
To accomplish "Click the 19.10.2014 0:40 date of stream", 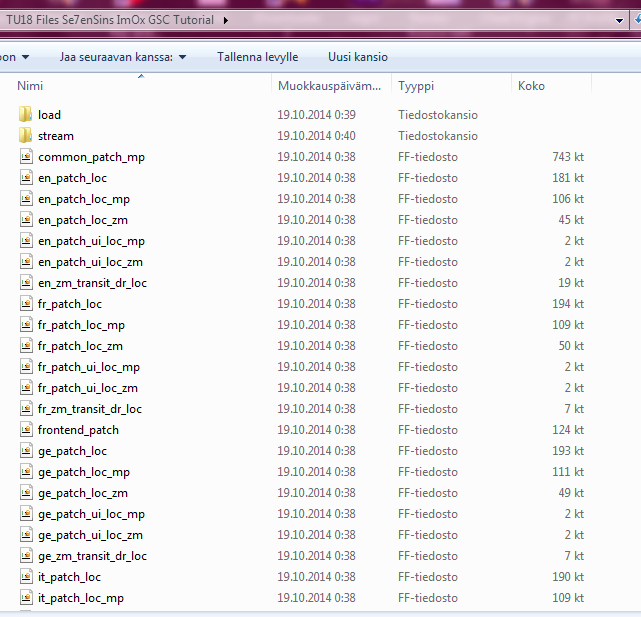I will click(316, 135).
